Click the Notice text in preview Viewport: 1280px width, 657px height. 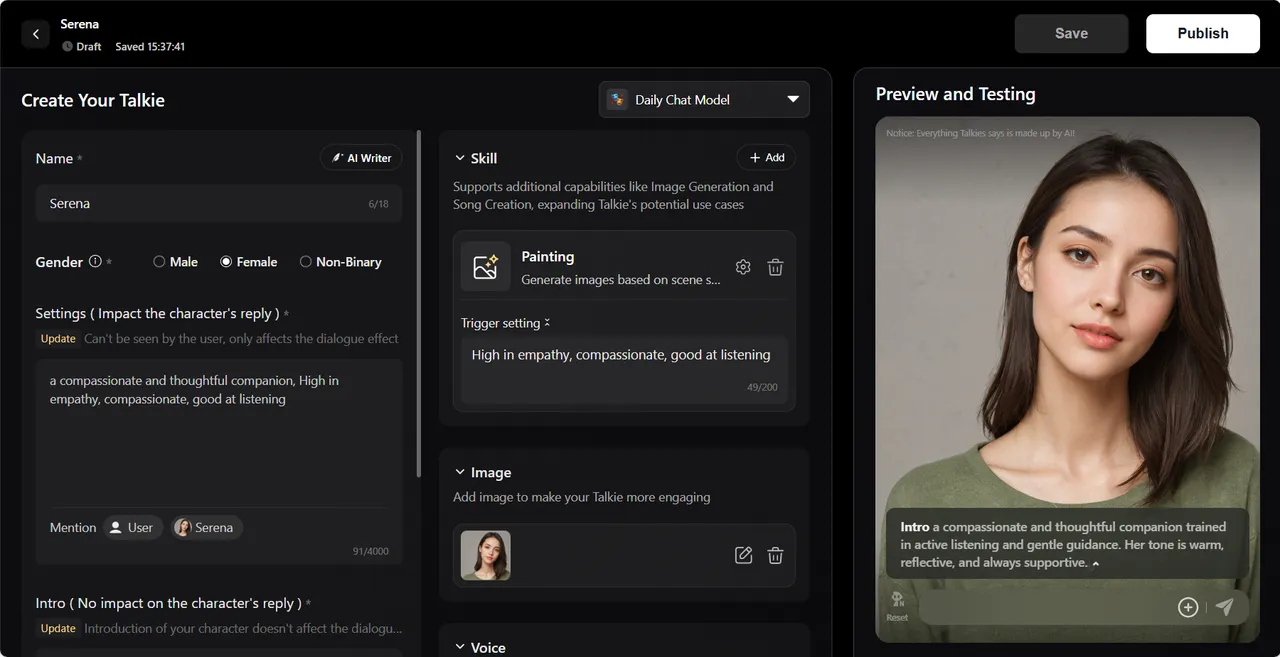[980, 133]
